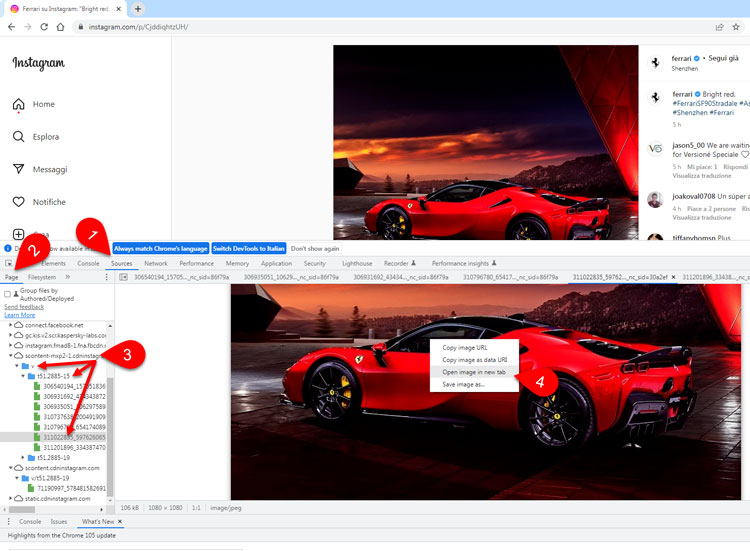Open the drawer three-dot menu near Console

coord(9,521)
